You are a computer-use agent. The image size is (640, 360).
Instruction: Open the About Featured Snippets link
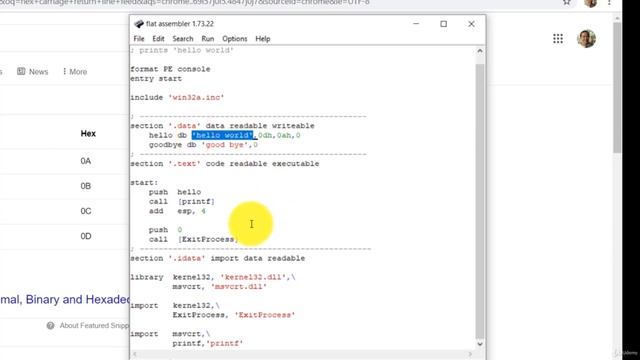pyautogui.click(x=94, y=325)
